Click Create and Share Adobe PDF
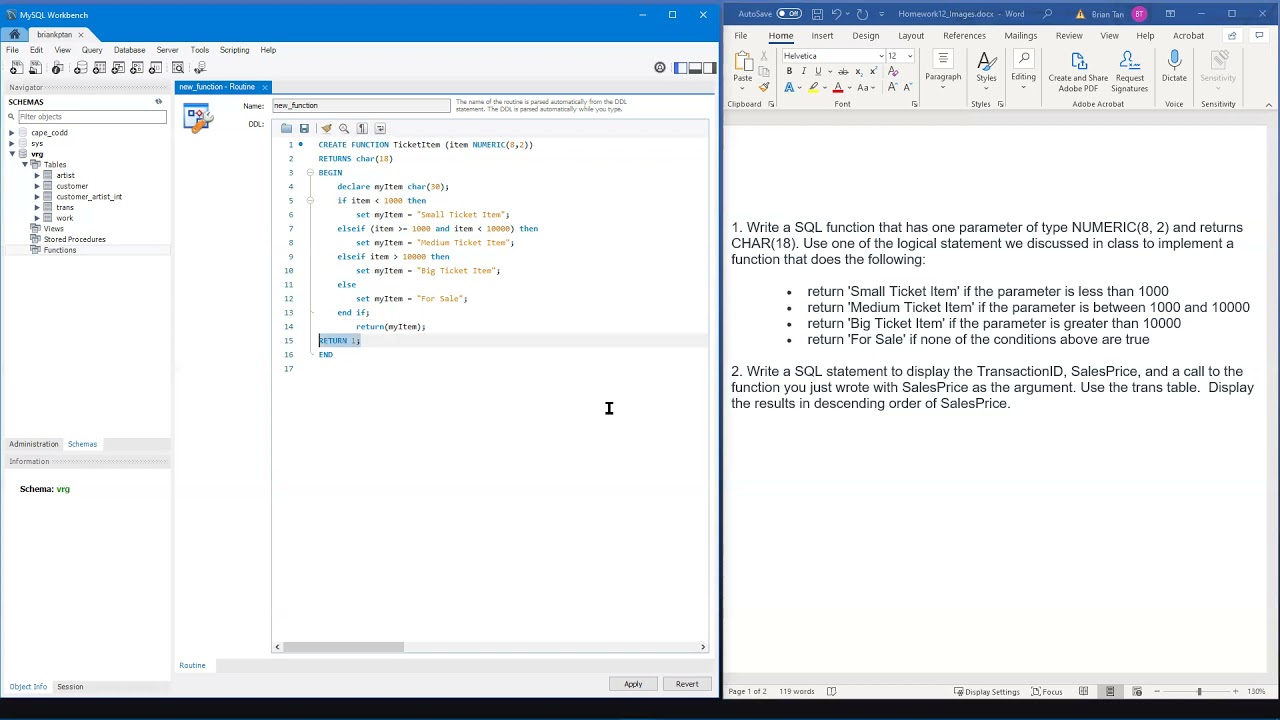1280x720 pixels. [x=1078, y=72]
